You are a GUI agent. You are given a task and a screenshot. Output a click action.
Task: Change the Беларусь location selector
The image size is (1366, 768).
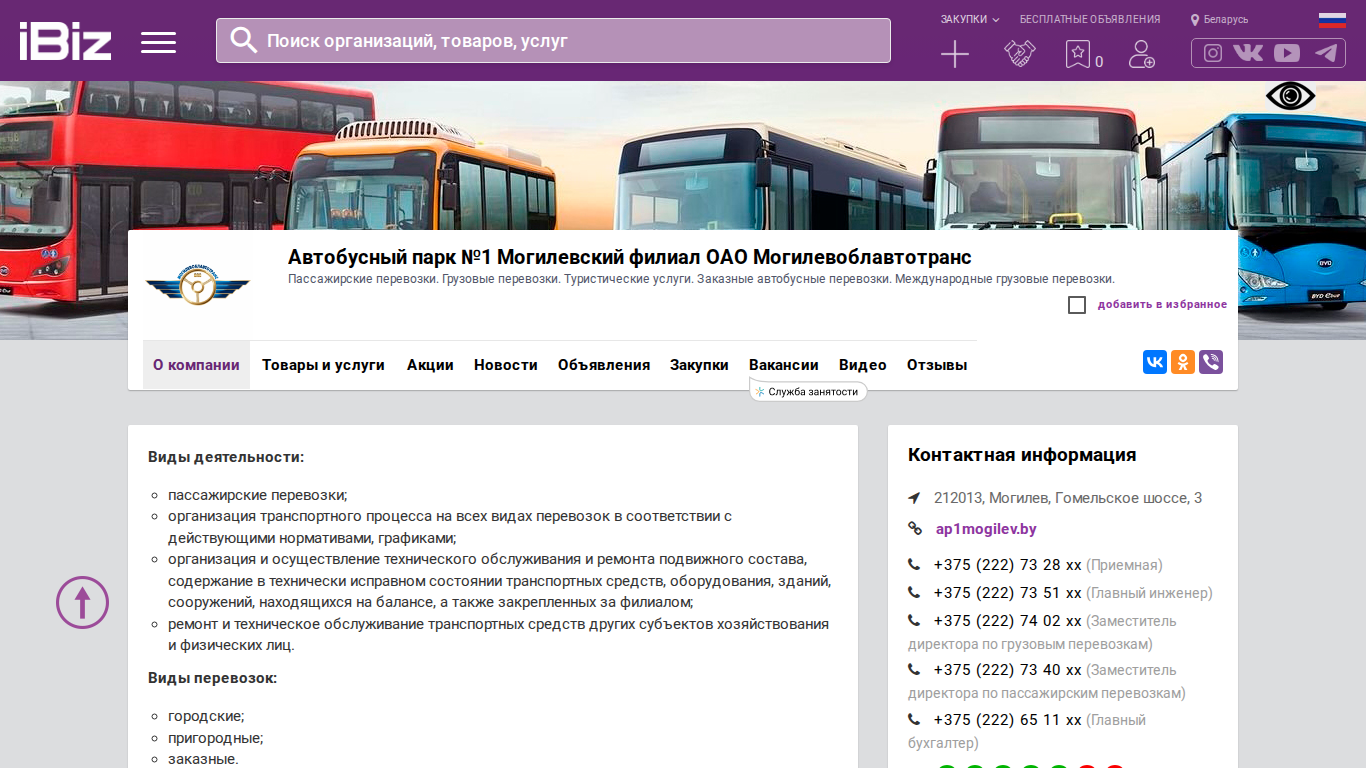coord(1219,19)
